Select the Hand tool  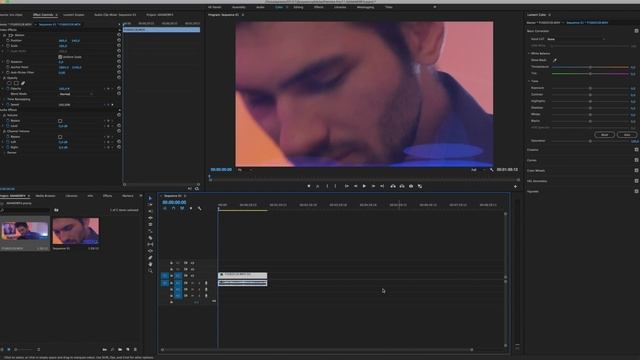coord(150,264)
